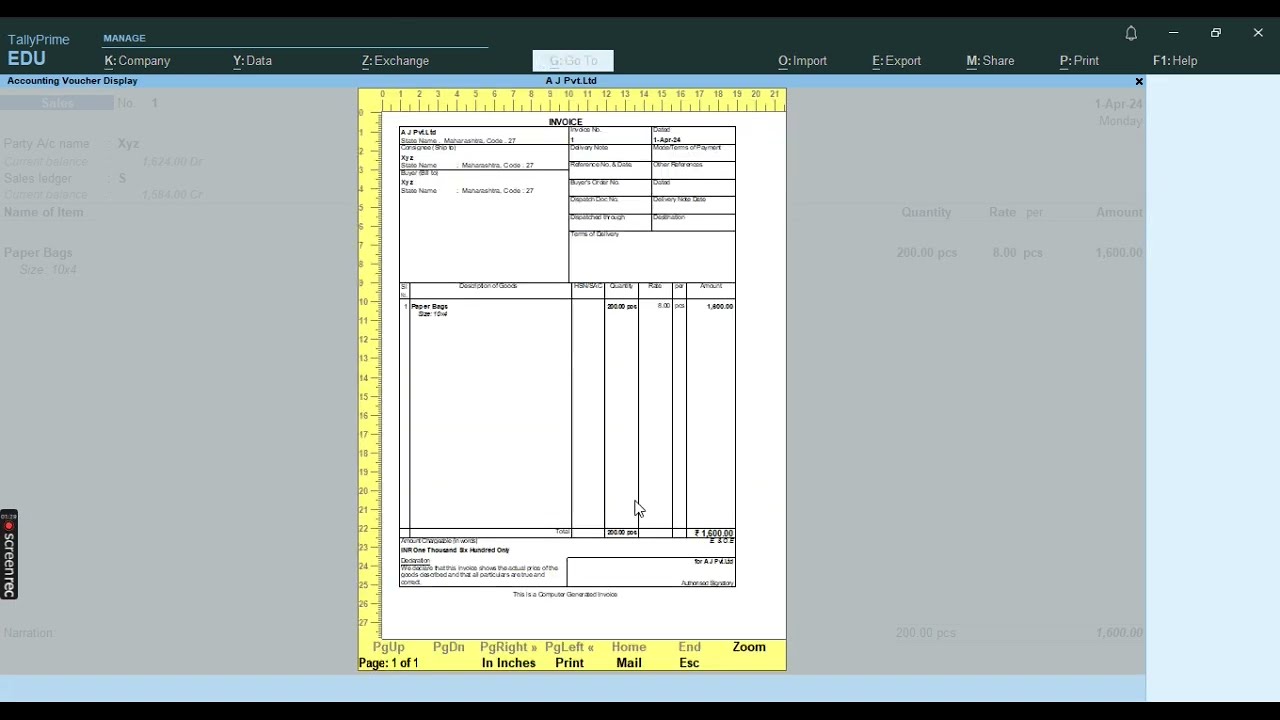Click Paper Bags item in invoice preview
The height and width of the screenshot is (720, 1280).
tap(429, 306)
